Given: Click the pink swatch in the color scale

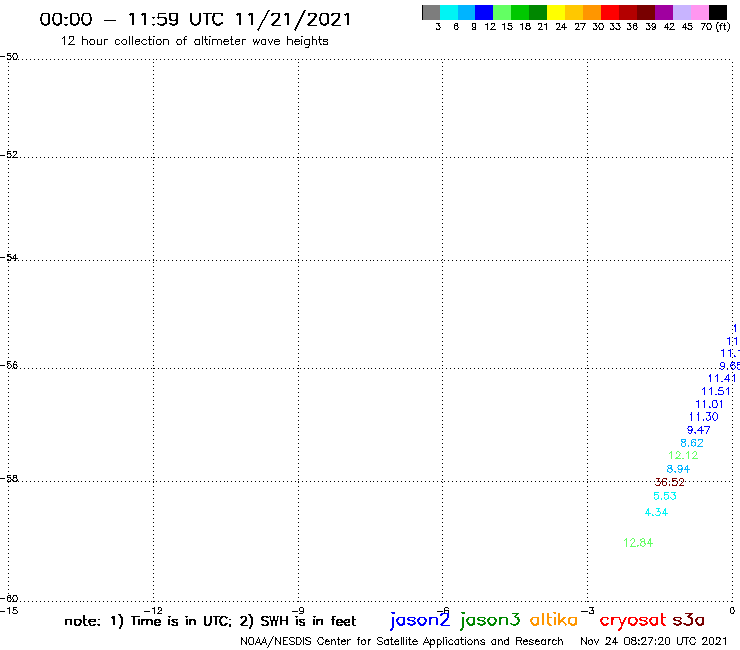Looking at the screenshot, I should click(x=699, y=12).
